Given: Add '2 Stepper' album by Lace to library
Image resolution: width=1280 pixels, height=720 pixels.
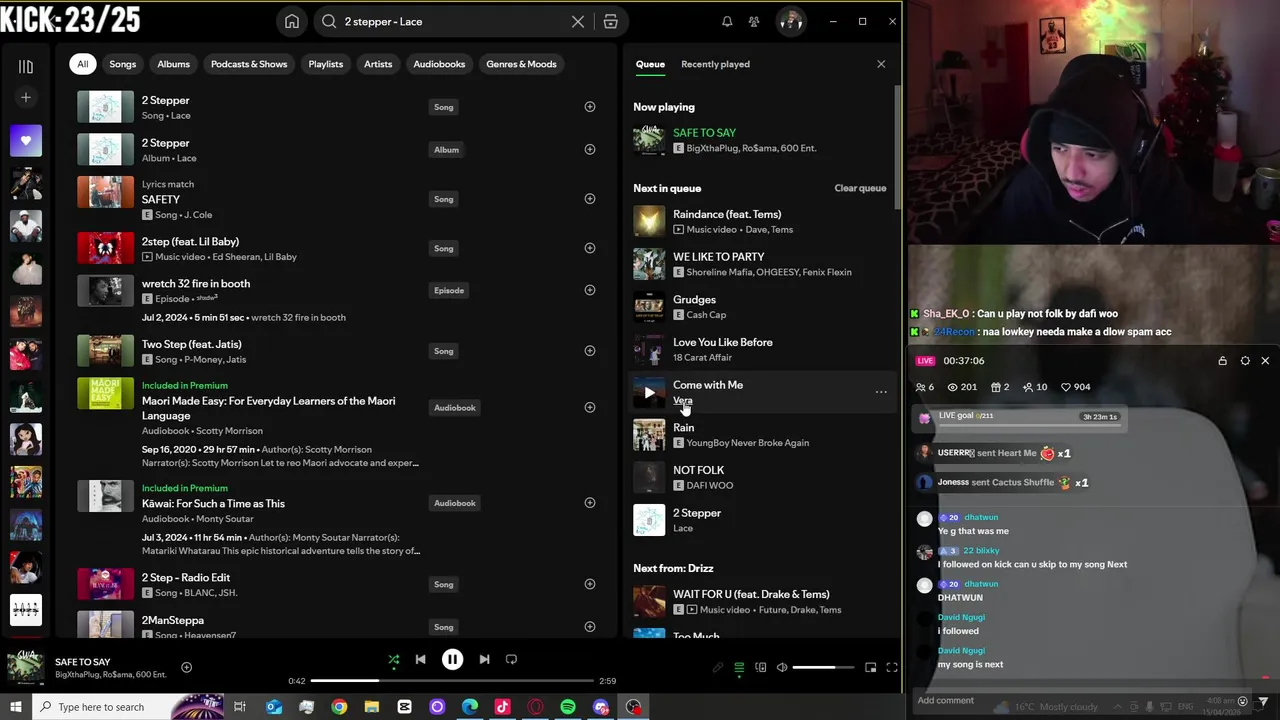Looking at the screenshot, I should click(590, 150).
